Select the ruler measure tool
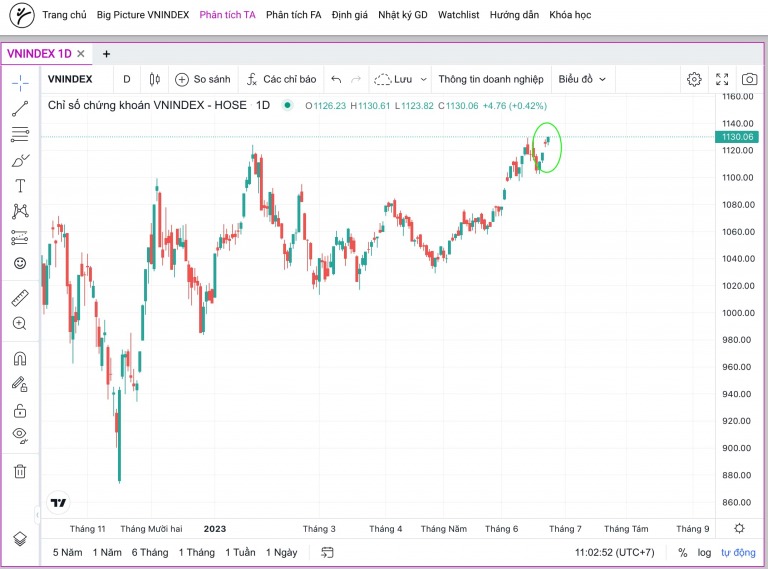Image resolution: width=768 pixels, height=569 pixels. [20, 298]
